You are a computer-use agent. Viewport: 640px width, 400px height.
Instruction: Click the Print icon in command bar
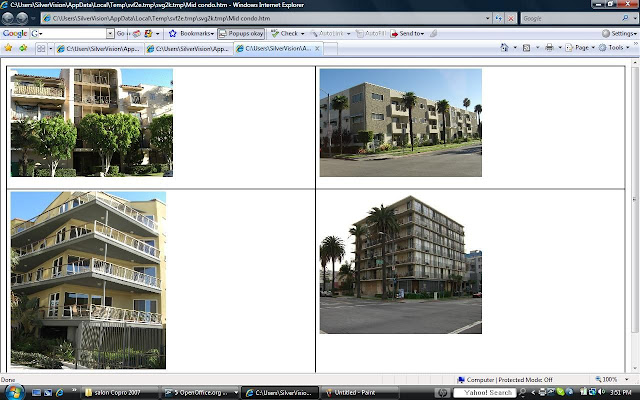click(x=549, y=47)
